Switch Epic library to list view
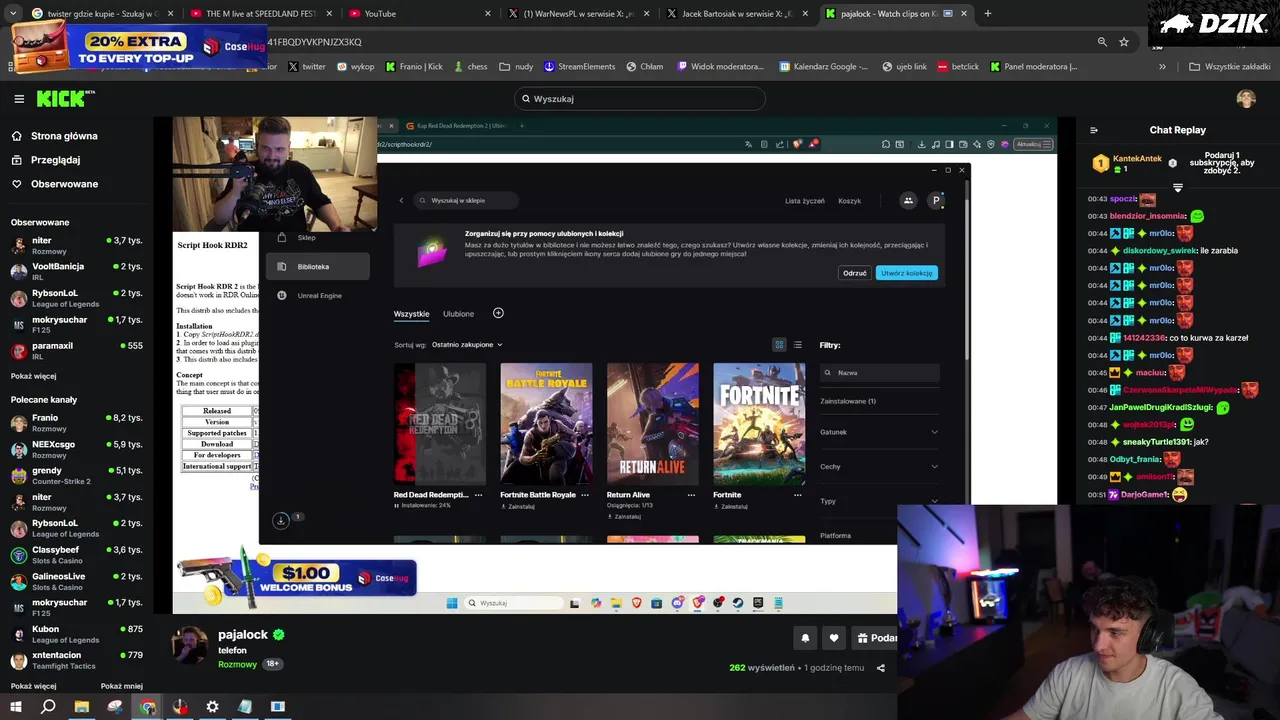This screenshot has width=1280, height=720. (797, 345)
